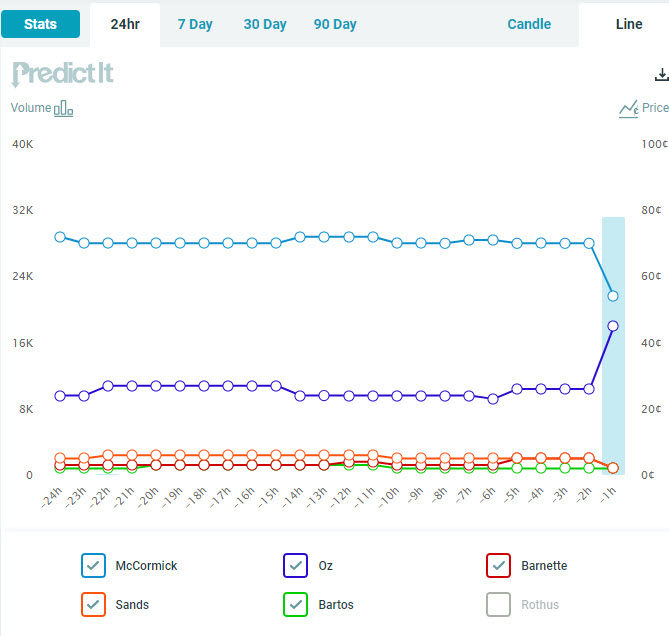Screen dimensions: 669x636
Task: Click the Oz legend label
Action: click(x=326, y=566)
